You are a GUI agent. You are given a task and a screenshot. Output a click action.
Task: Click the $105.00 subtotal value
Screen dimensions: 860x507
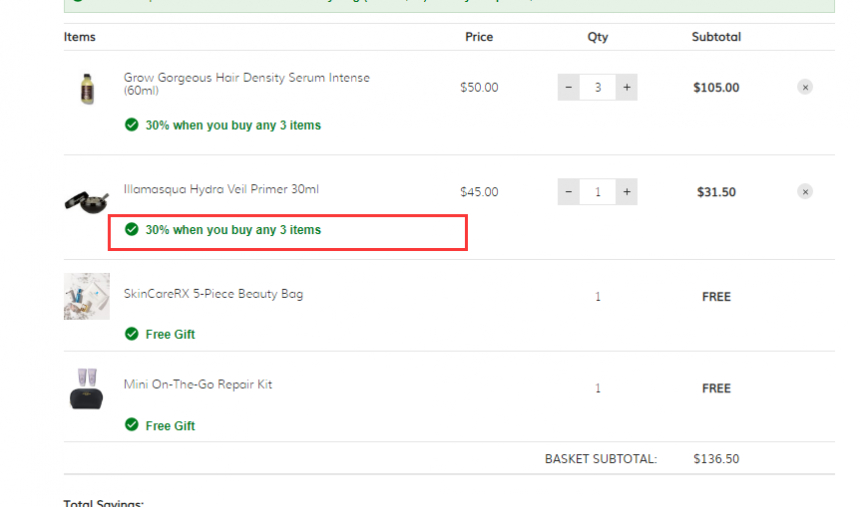coord(716,87)
